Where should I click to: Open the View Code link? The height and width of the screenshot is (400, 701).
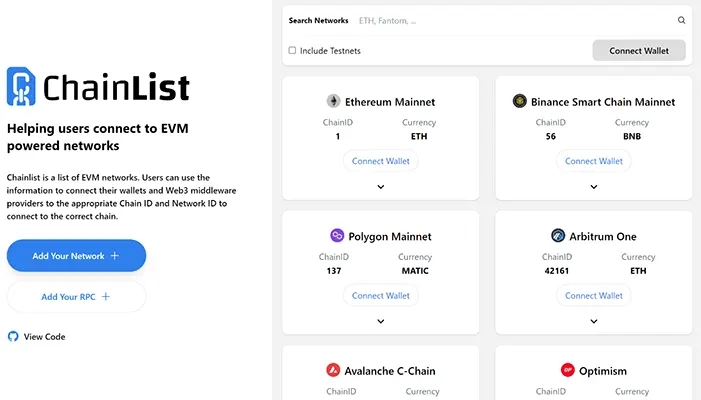(x=44, y=337)
